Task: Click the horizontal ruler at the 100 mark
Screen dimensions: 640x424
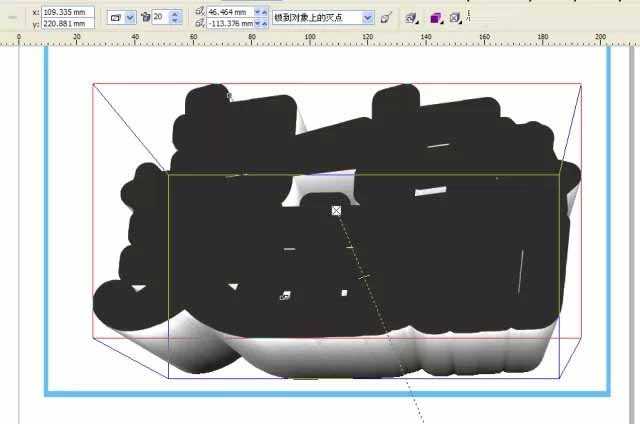Action: (310, 37)
